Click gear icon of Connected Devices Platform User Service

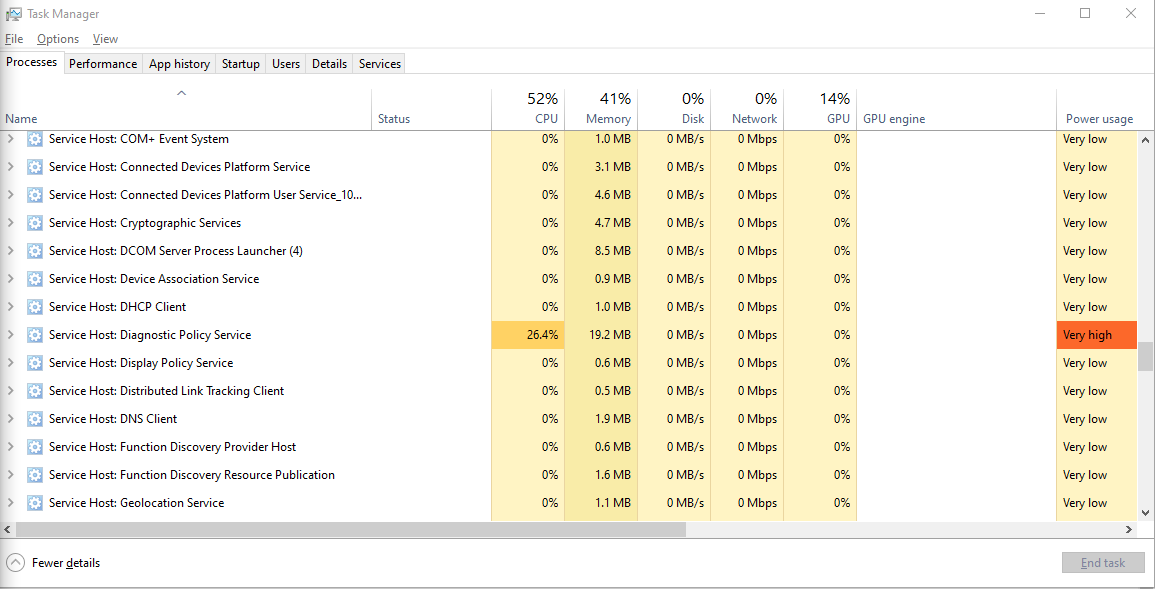coord(35,195)
